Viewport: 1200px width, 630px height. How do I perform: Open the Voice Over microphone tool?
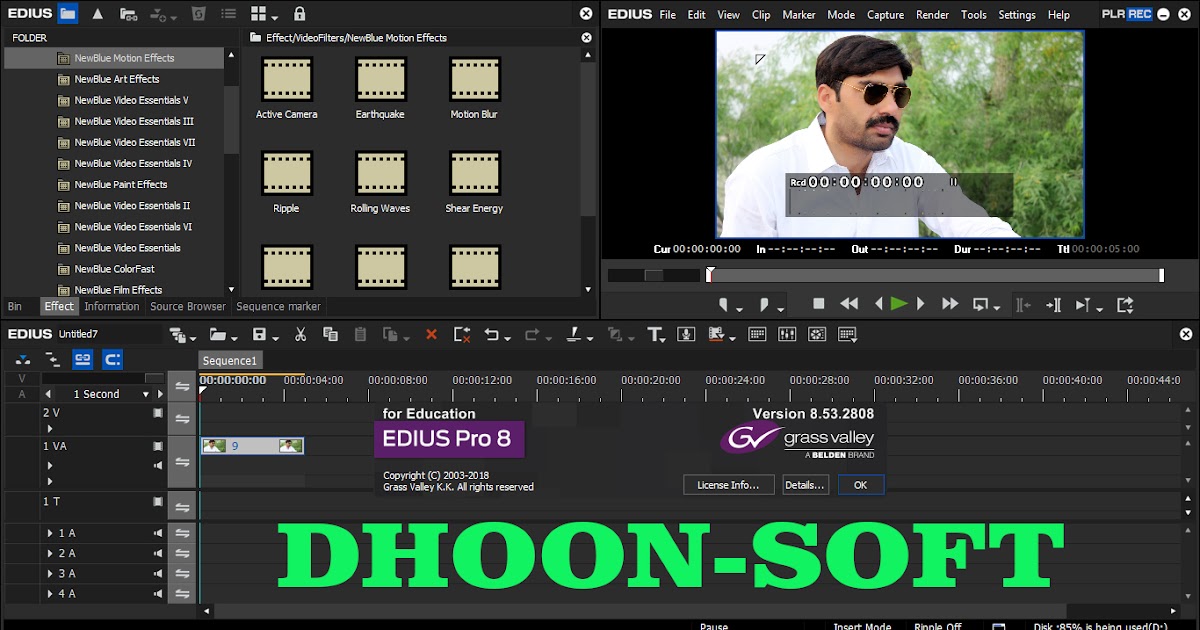686,334
